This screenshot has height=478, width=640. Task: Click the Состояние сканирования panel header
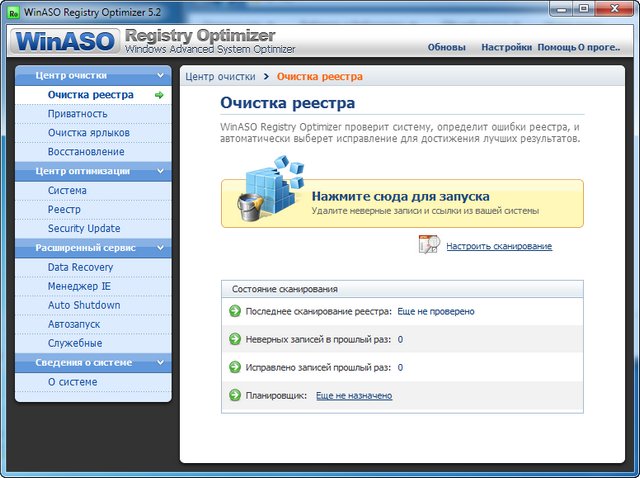(x=402, y=289)
